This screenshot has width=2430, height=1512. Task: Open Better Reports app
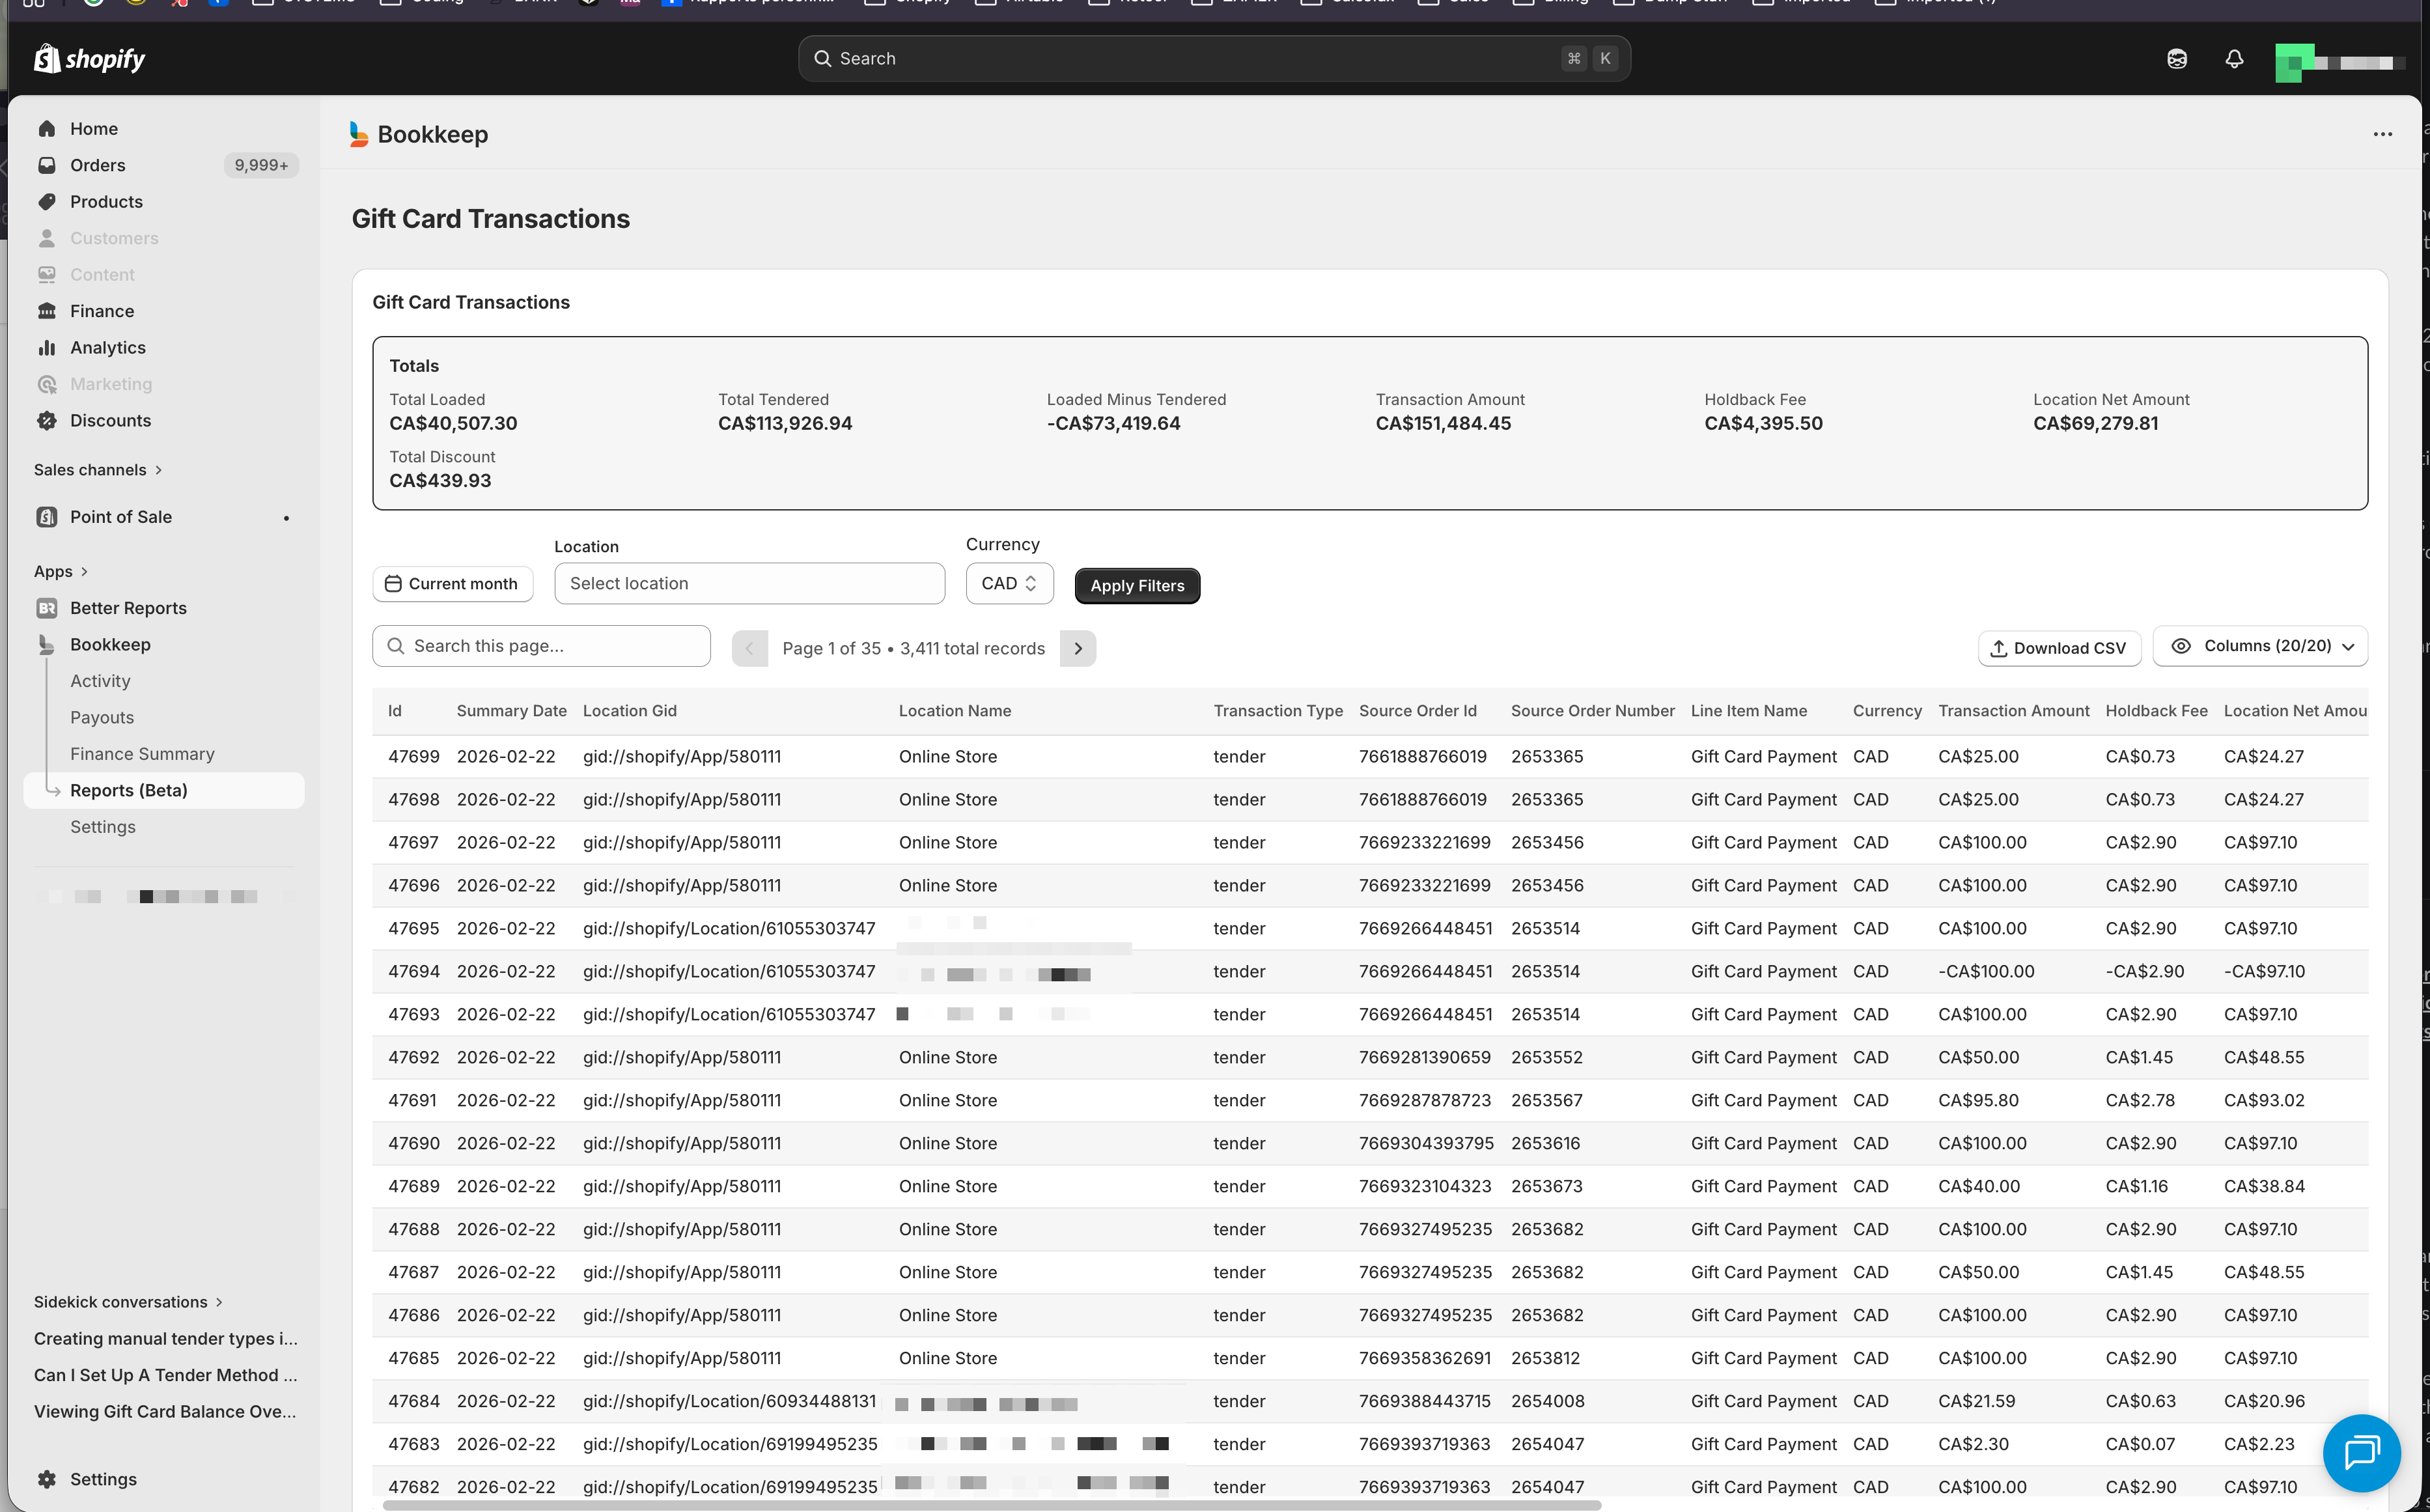tap(128, 608)
